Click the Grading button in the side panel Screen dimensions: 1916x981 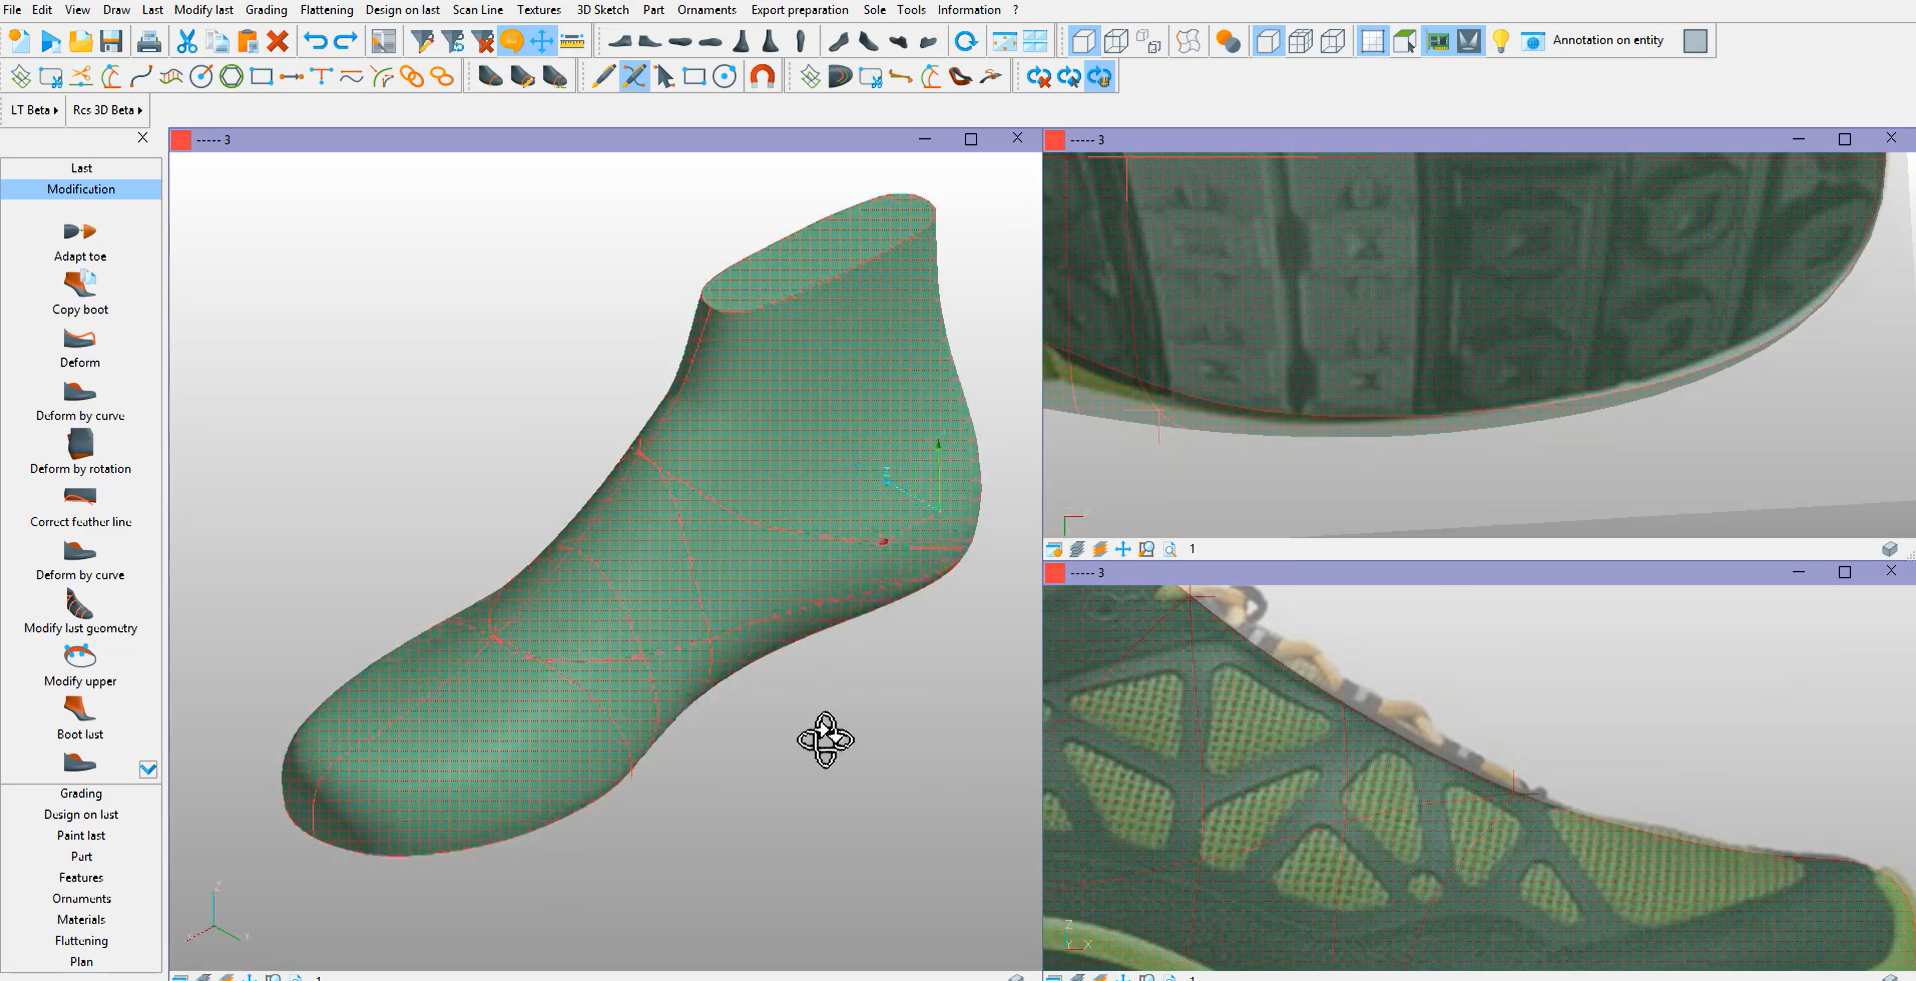click(x=80, y=793)
